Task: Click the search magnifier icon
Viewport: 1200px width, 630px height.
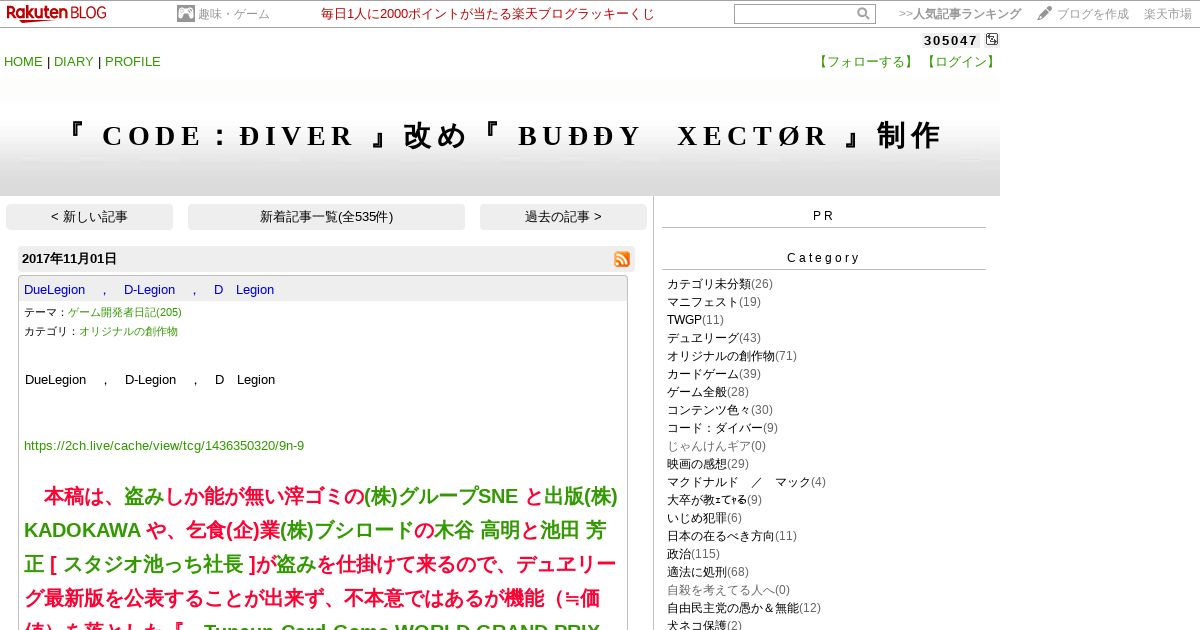Action: [863, 14]
